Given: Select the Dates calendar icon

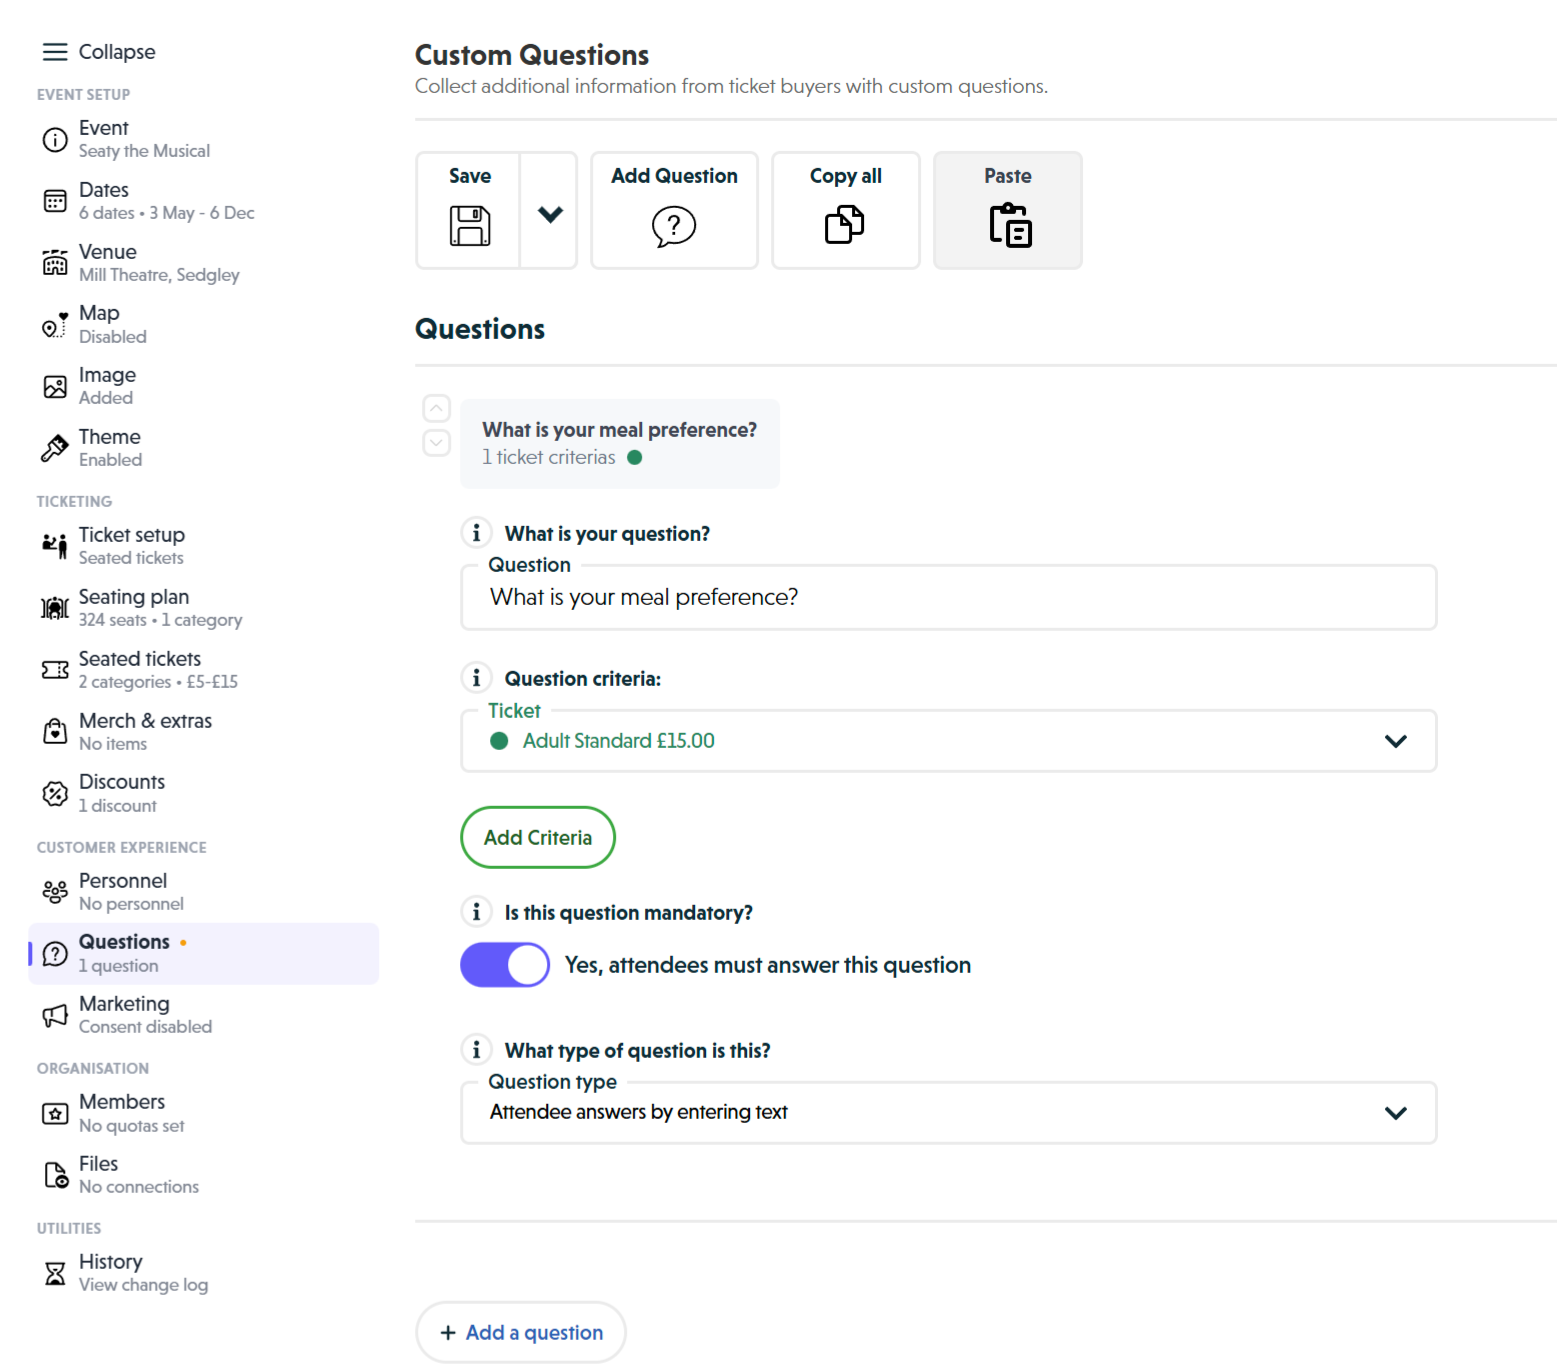Looking at the screenshot, I should tap(55, 200).
